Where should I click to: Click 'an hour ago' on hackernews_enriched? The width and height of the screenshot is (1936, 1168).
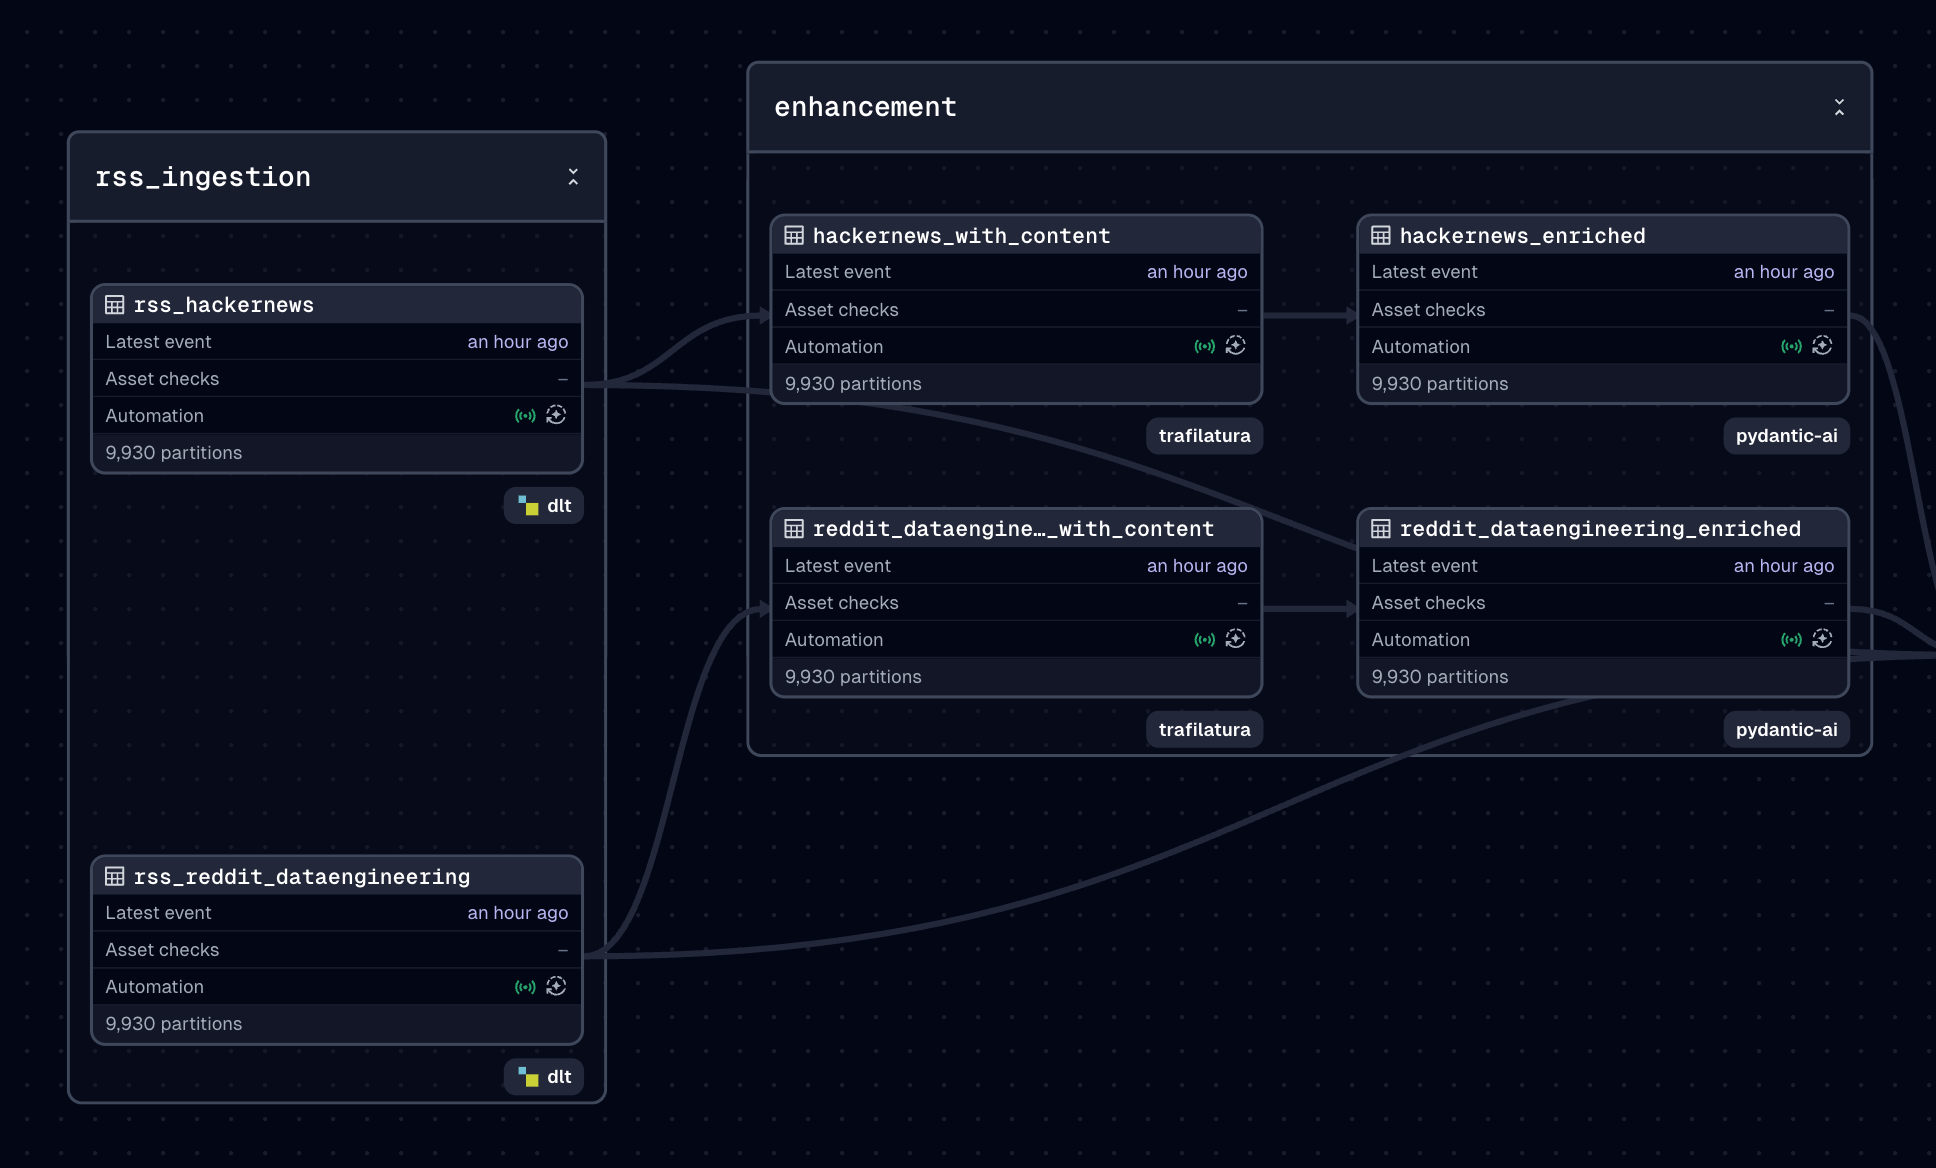[x=1783, y=272]
